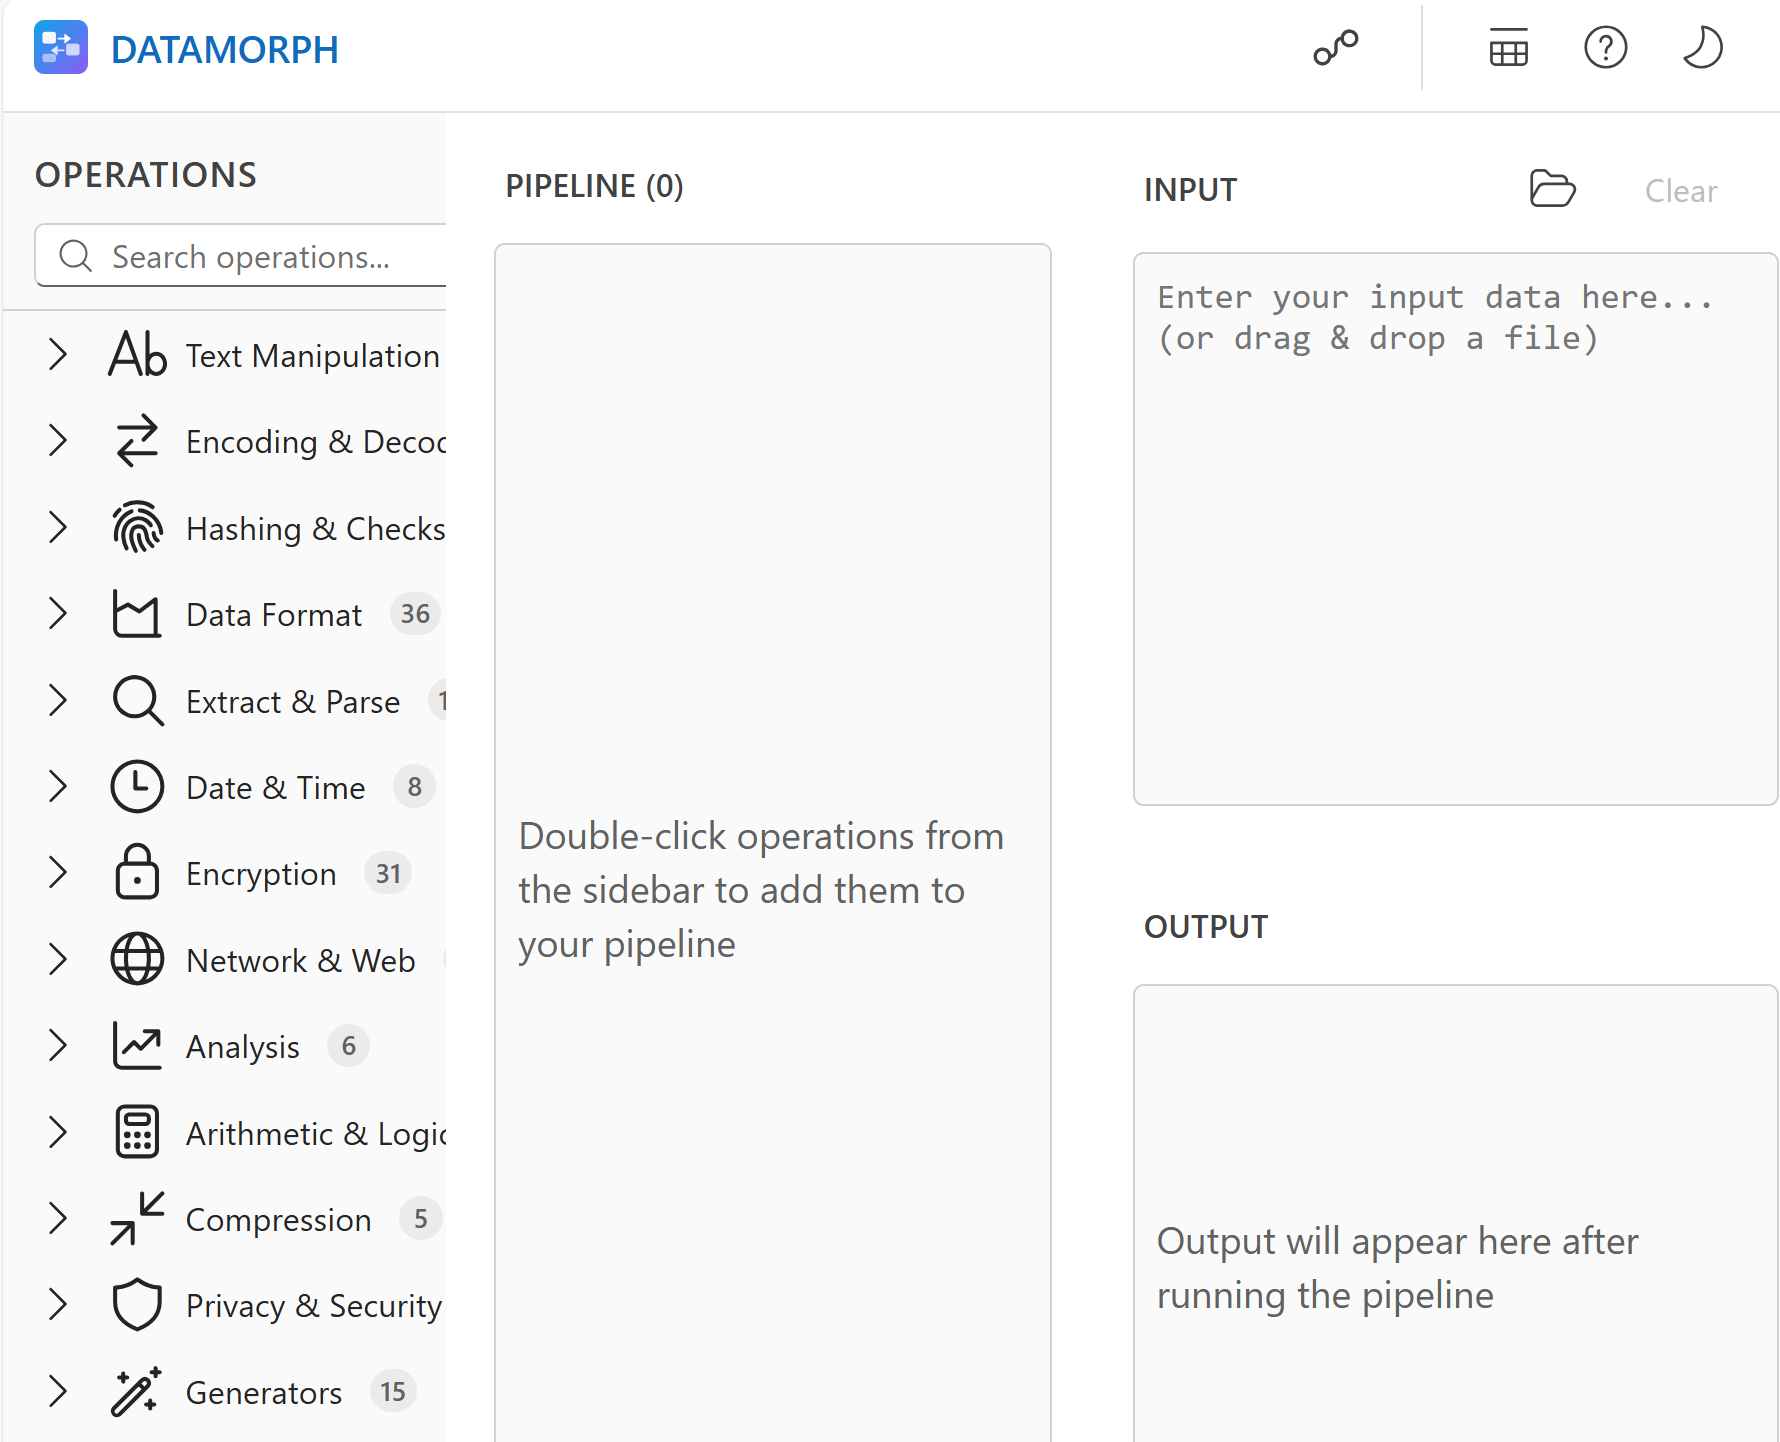Screen dimensions: 1780x1442
Task: Open the help question mark icon
Action: (1605, 48)
